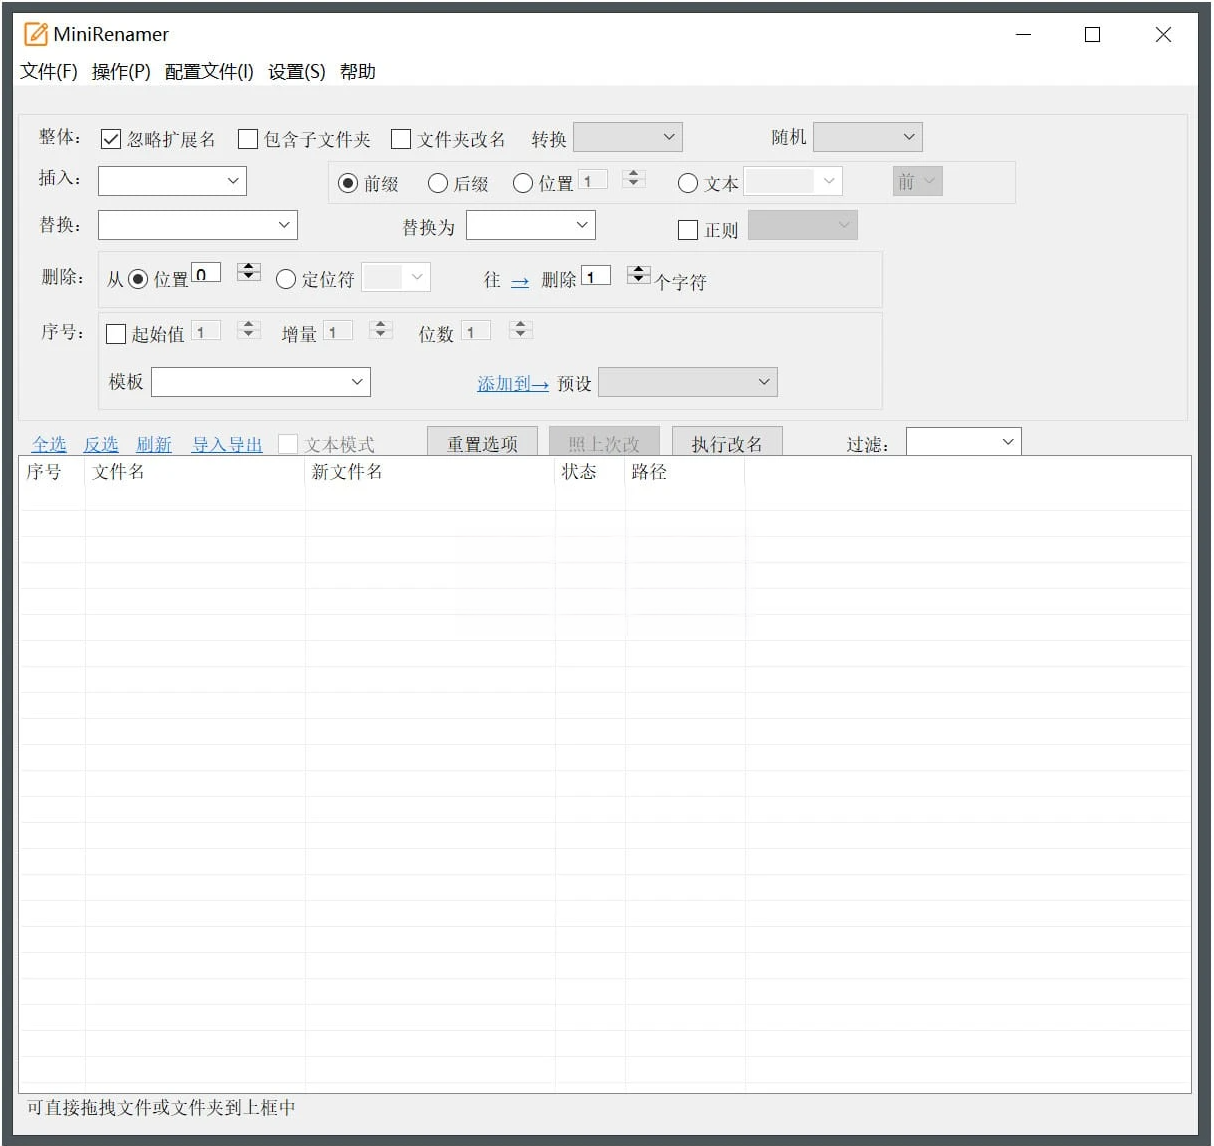Toggle the 忽略扩展名 checkbox
This screenshot has height=1146, width=1214.
click(x=111, y=139)
